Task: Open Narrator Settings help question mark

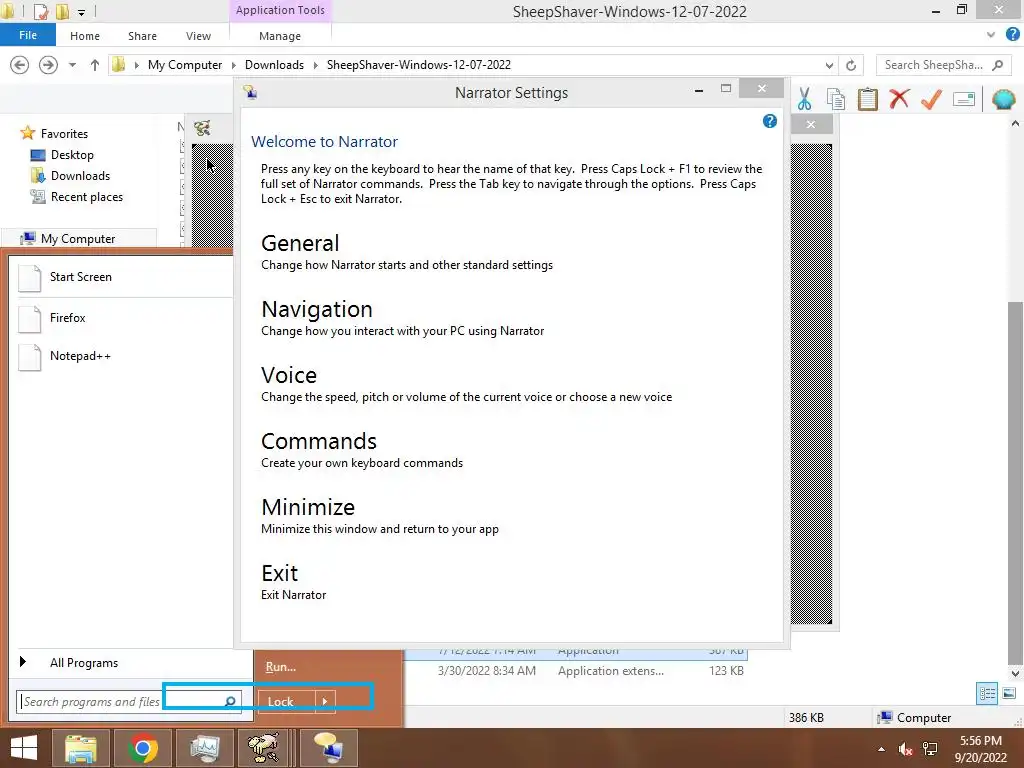Action: (770, 121)
